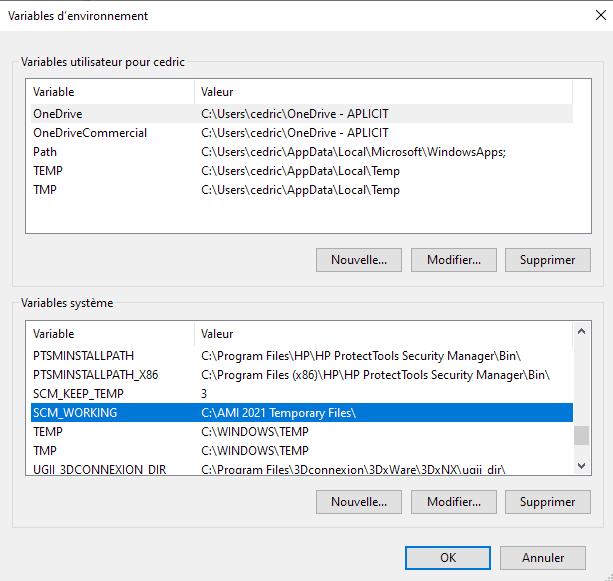This screenshot has width=613, height=581.
Task: Sort system variables by Valeur column header
Action: pos(380,334)
